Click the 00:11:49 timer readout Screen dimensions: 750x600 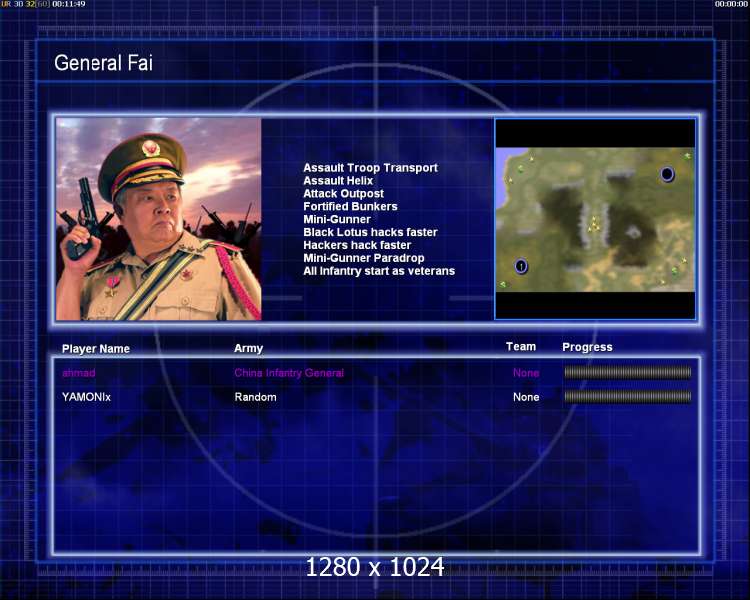(68, 4)
